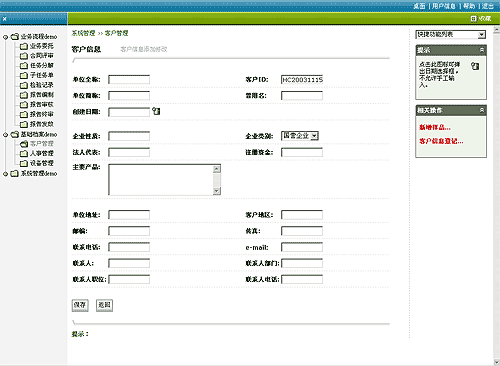Click the folder icon beside 检验记录
The width and height of the screenshot is (500, 366).
(24, 85)
